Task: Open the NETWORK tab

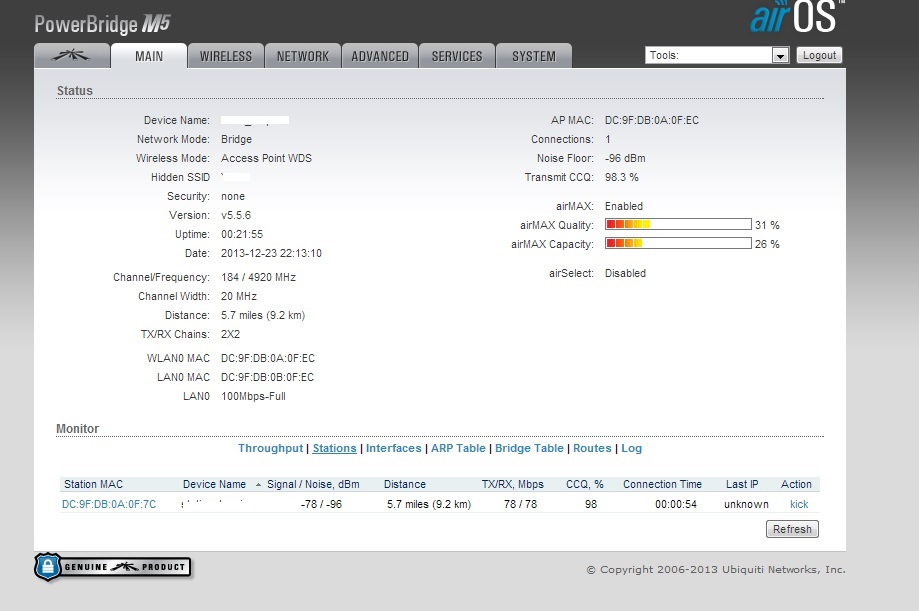Action: 303,56
